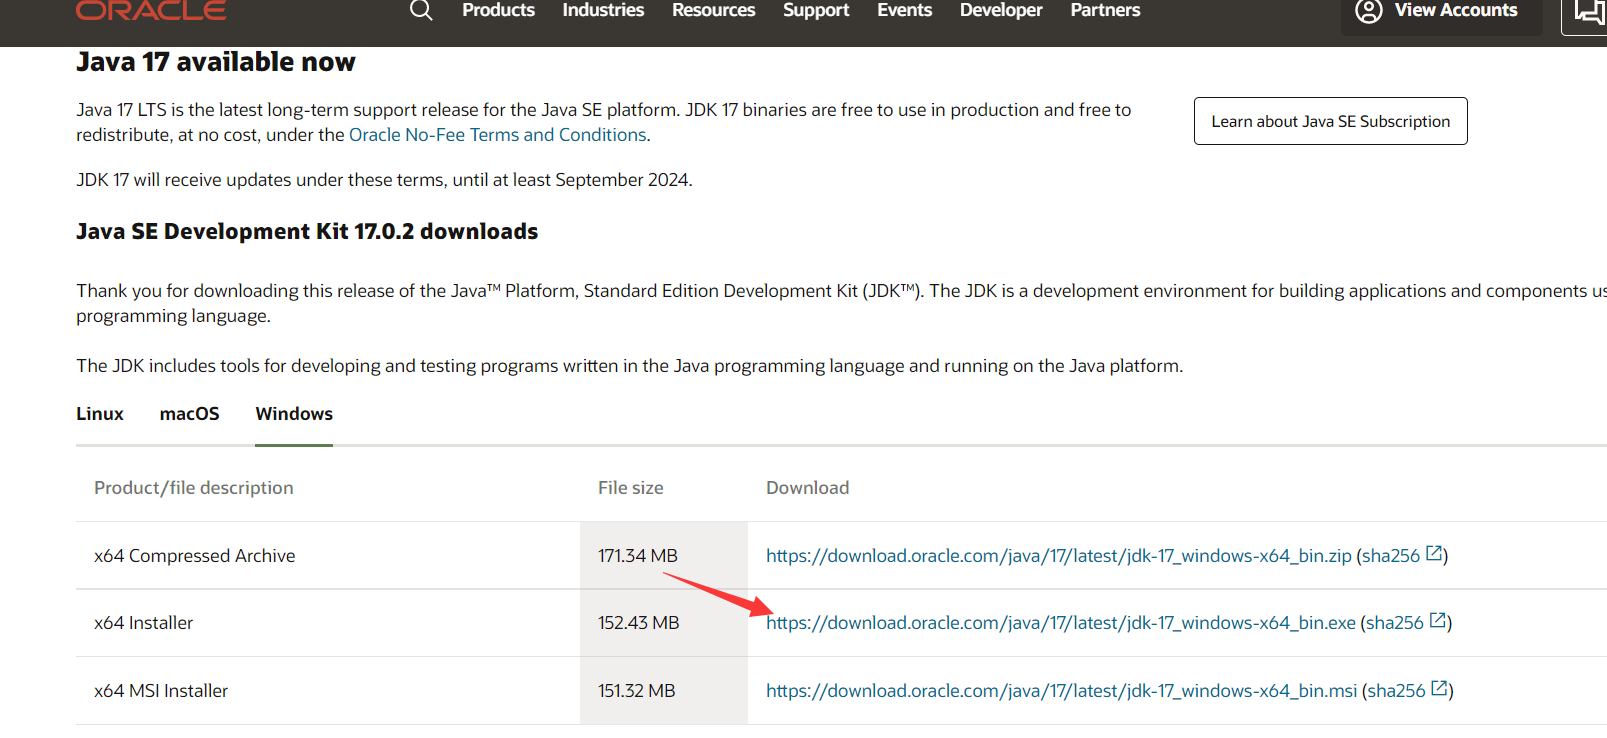Open the search magnifier icon
The image size is (1607, 738).
(x=421, y=10)
